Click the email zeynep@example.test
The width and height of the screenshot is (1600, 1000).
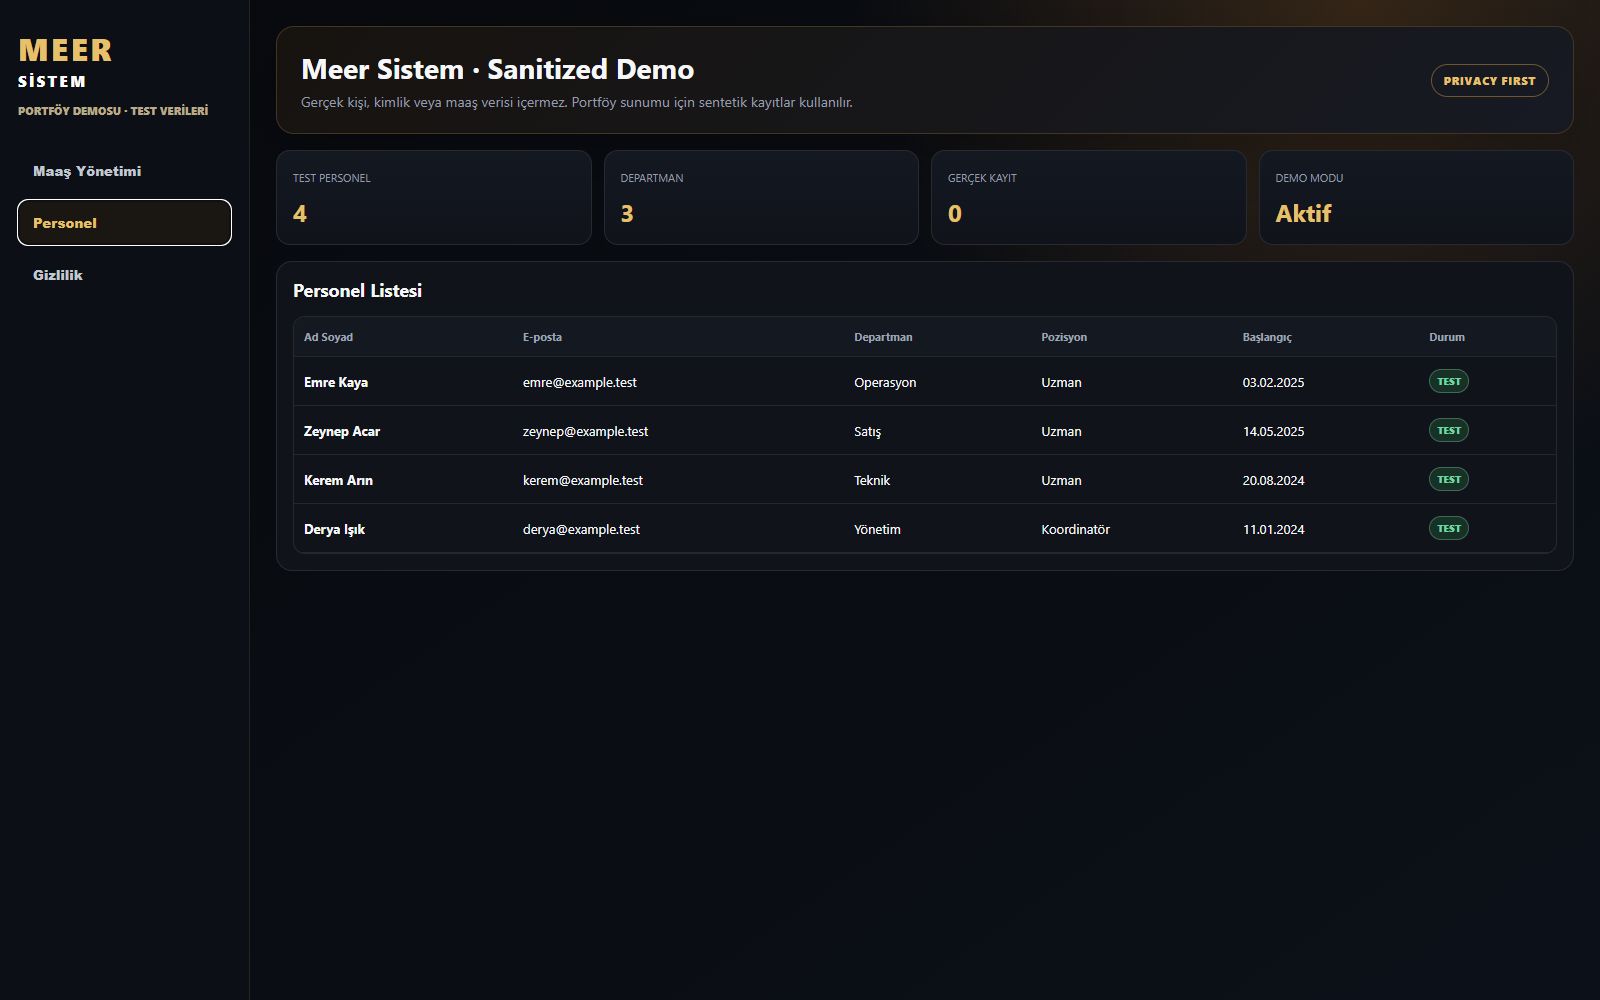(x=585, y=431)
